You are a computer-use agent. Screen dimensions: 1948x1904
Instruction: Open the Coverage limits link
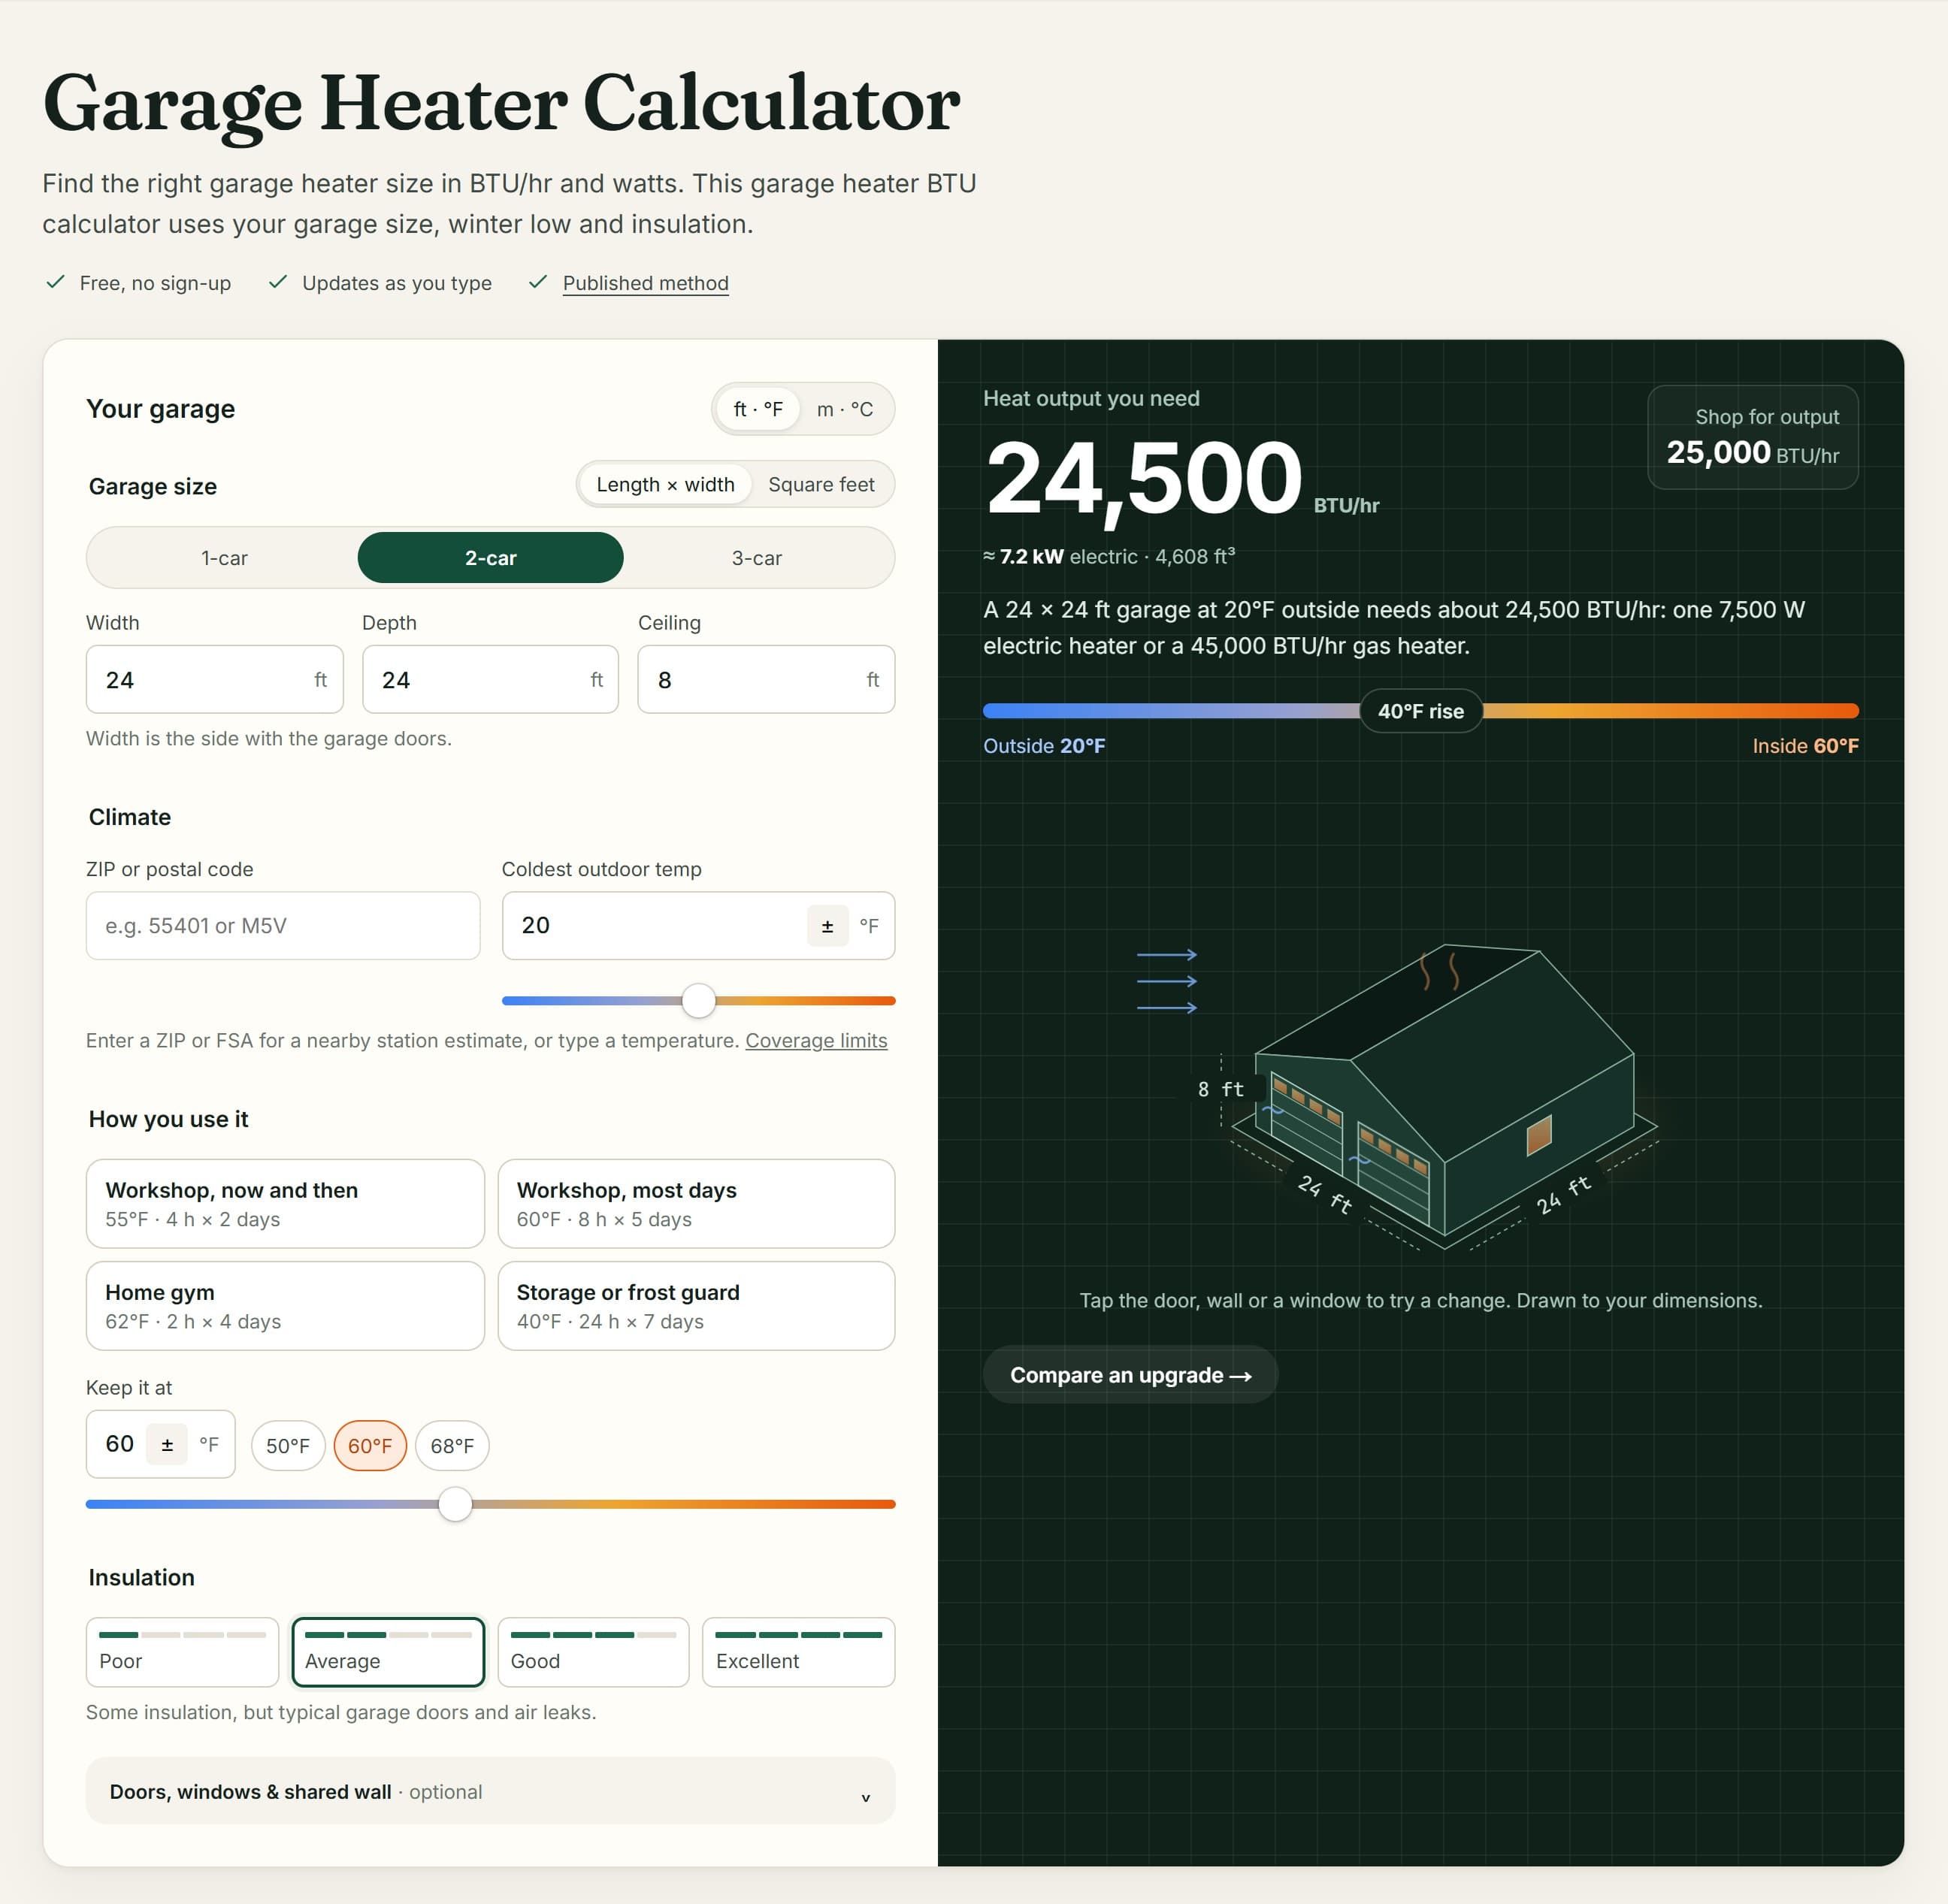(816, 1040)
